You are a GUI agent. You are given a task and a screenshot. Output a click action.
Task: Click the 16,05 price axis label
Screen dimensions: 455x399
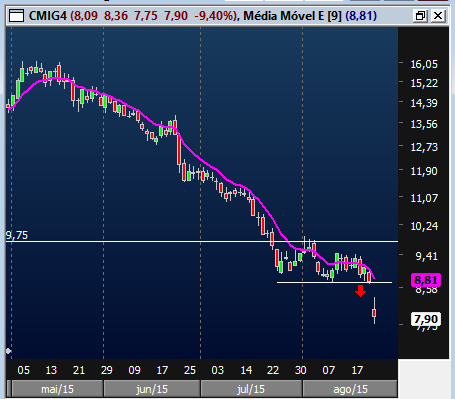coord(424,64)
